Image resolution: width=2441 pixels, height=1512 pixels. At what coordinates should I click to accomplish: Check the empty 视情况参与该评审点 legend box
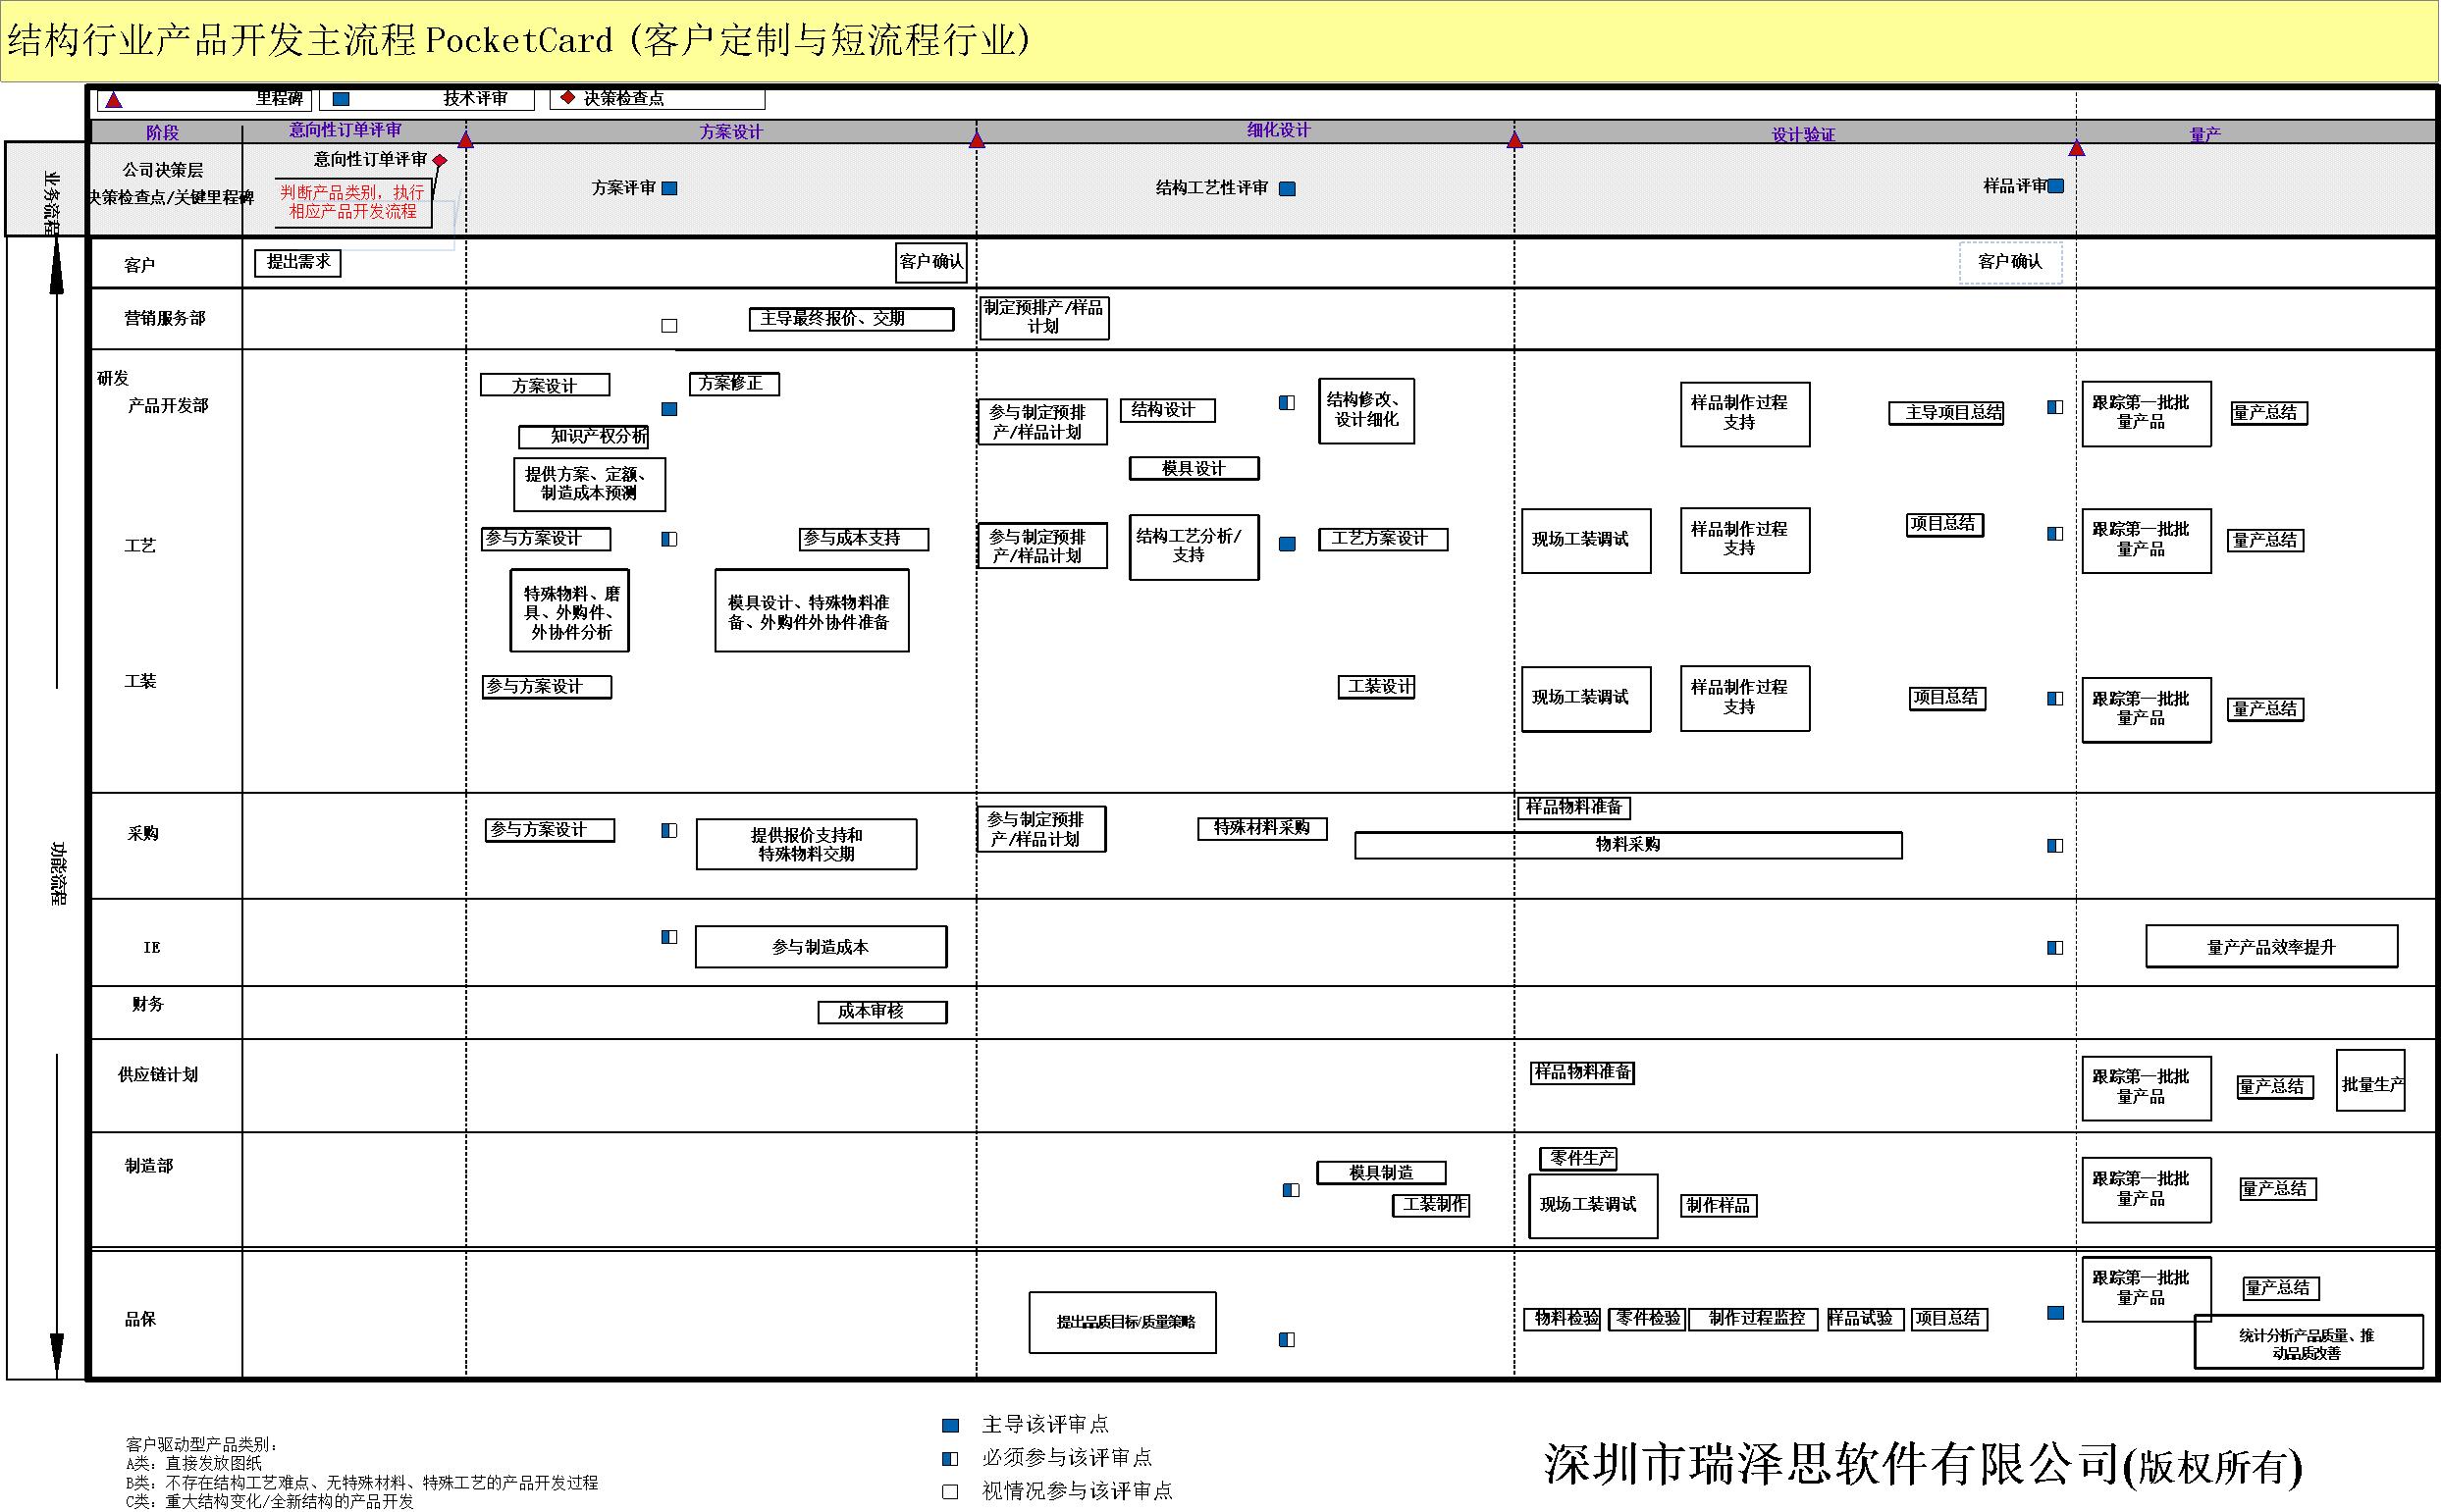(951, 1492)
